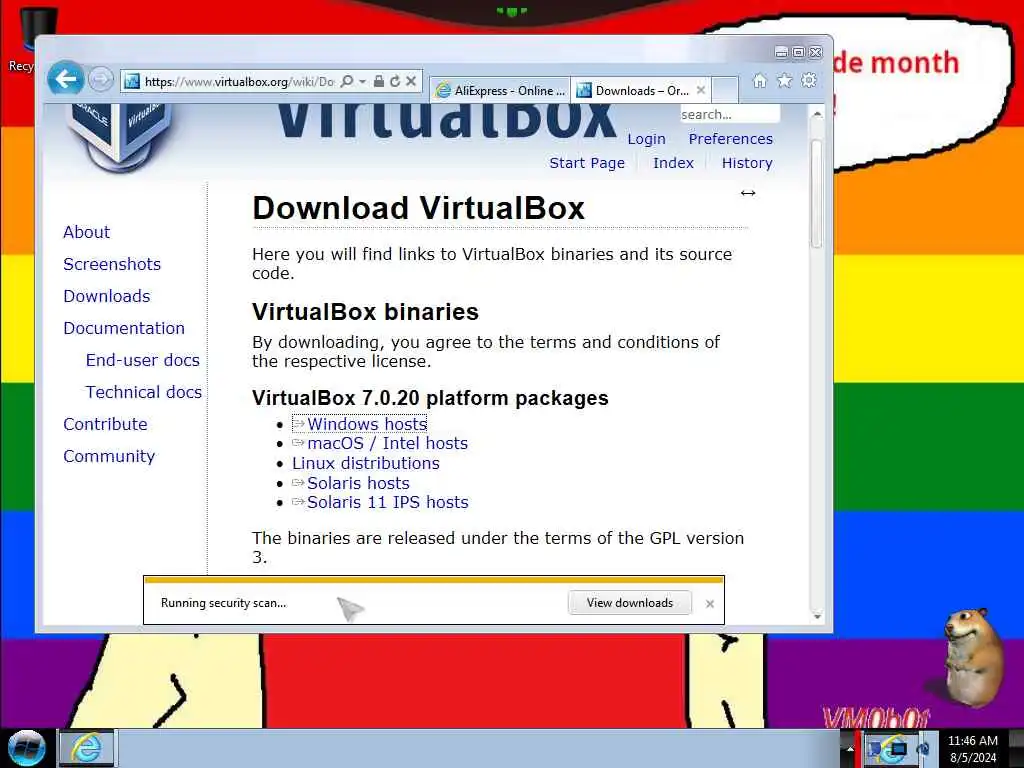
Task: Go back with the browser back arrow
Action: point(65,79)
